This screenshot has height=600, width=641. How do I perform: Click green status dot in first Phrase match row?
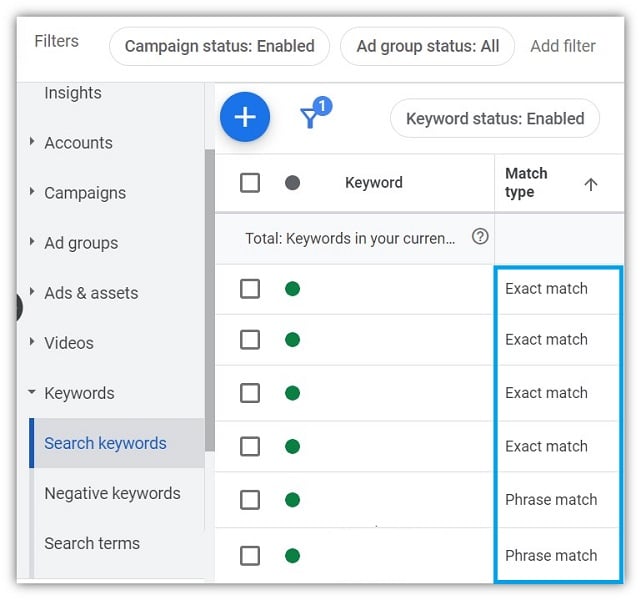pyautogui.click(x=292, y=500)
